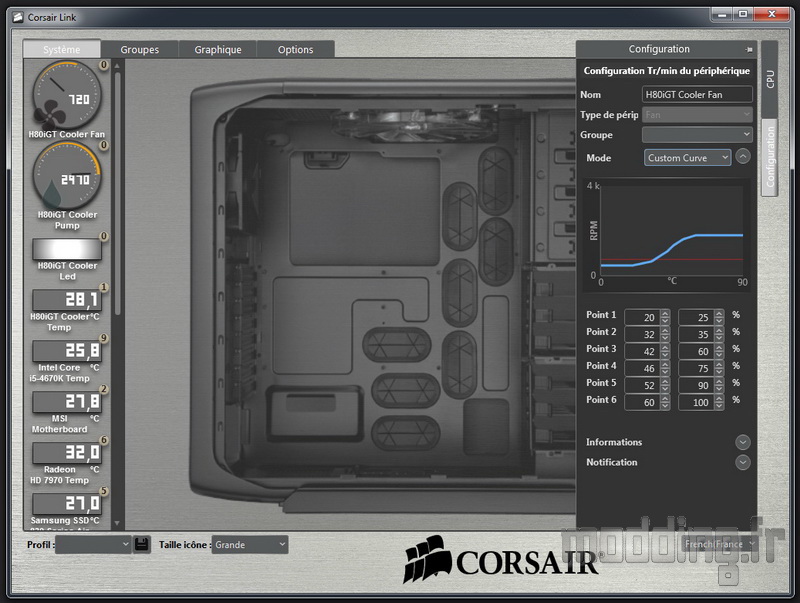This screenshot has height=603, width=800.
Task: Minimize the Corsair Link window
Action: pos(721,14)
